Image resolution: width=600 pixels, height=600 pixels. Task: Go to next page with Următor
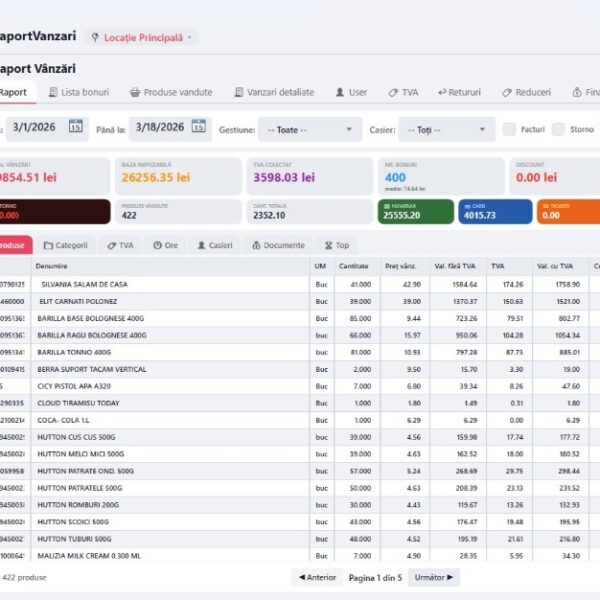[x=434, y=577]
